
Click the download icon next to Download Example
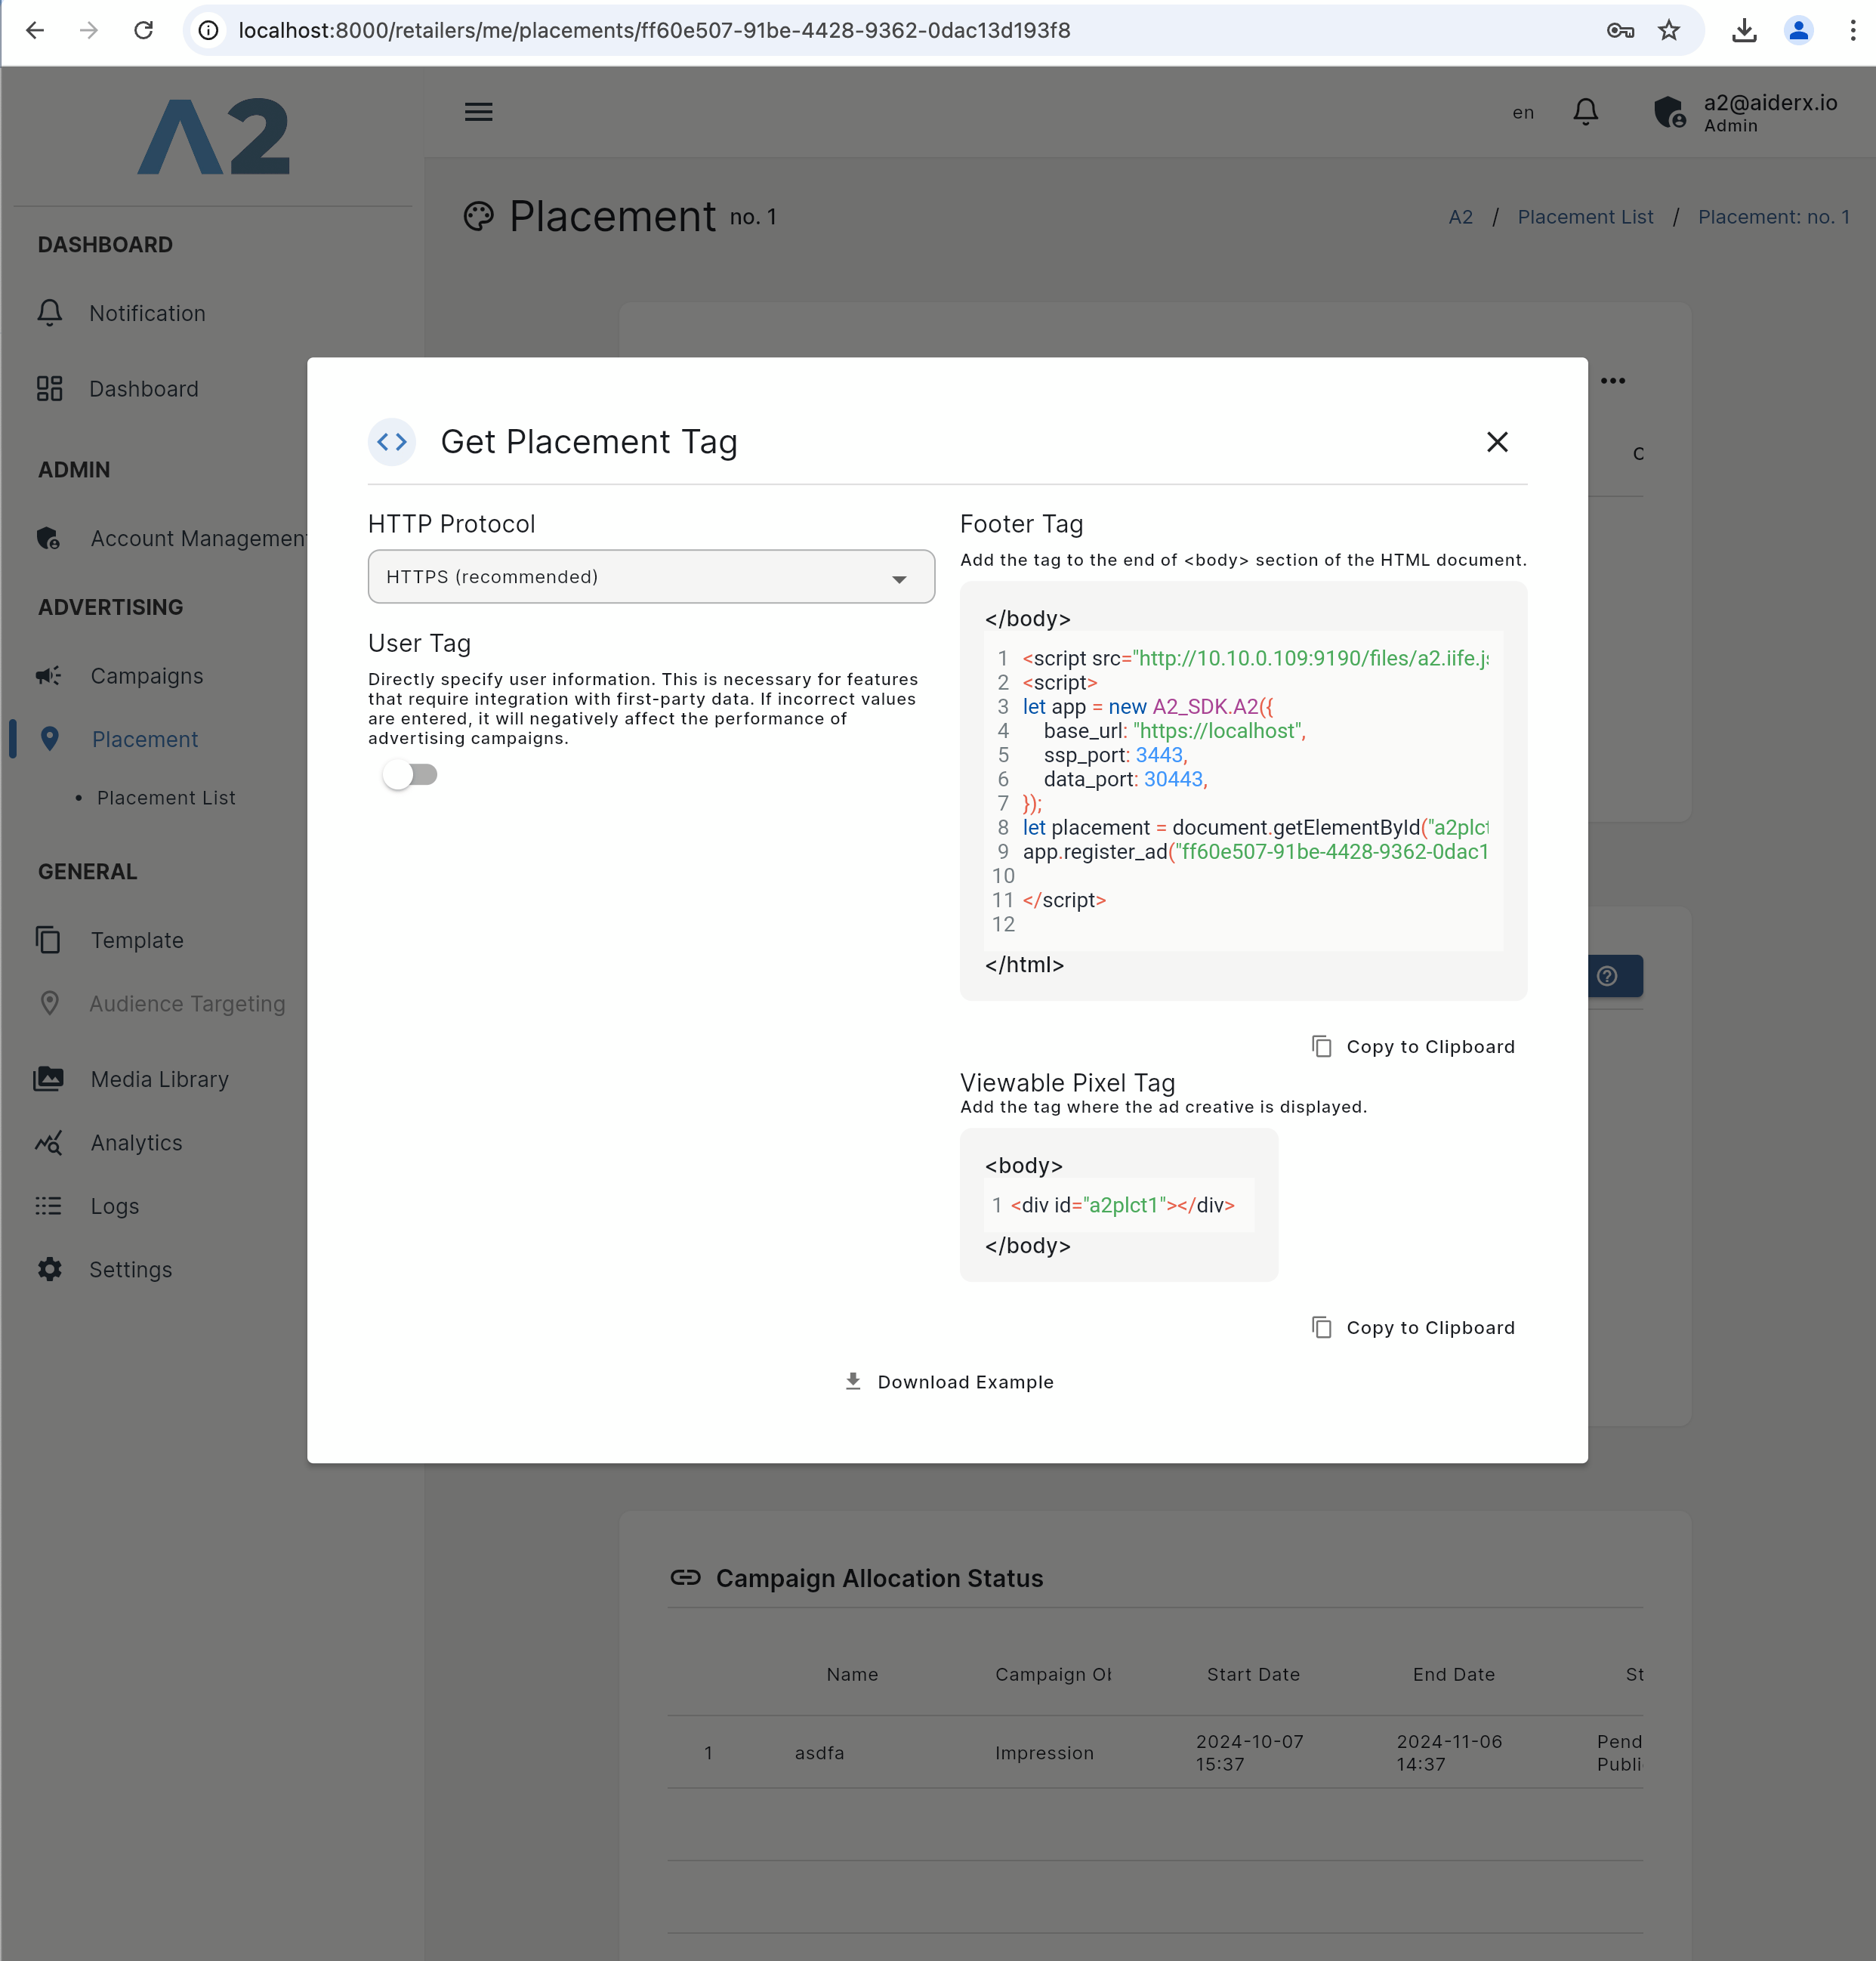pyautogui.click(x=853, y=1382)
